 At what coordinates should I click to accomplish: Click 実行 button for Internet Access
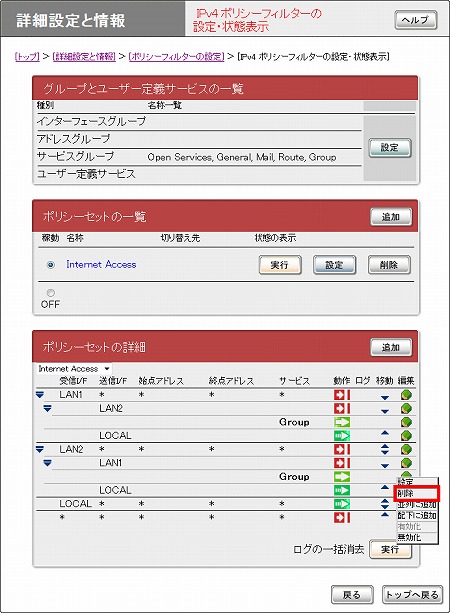click(280, 265)
